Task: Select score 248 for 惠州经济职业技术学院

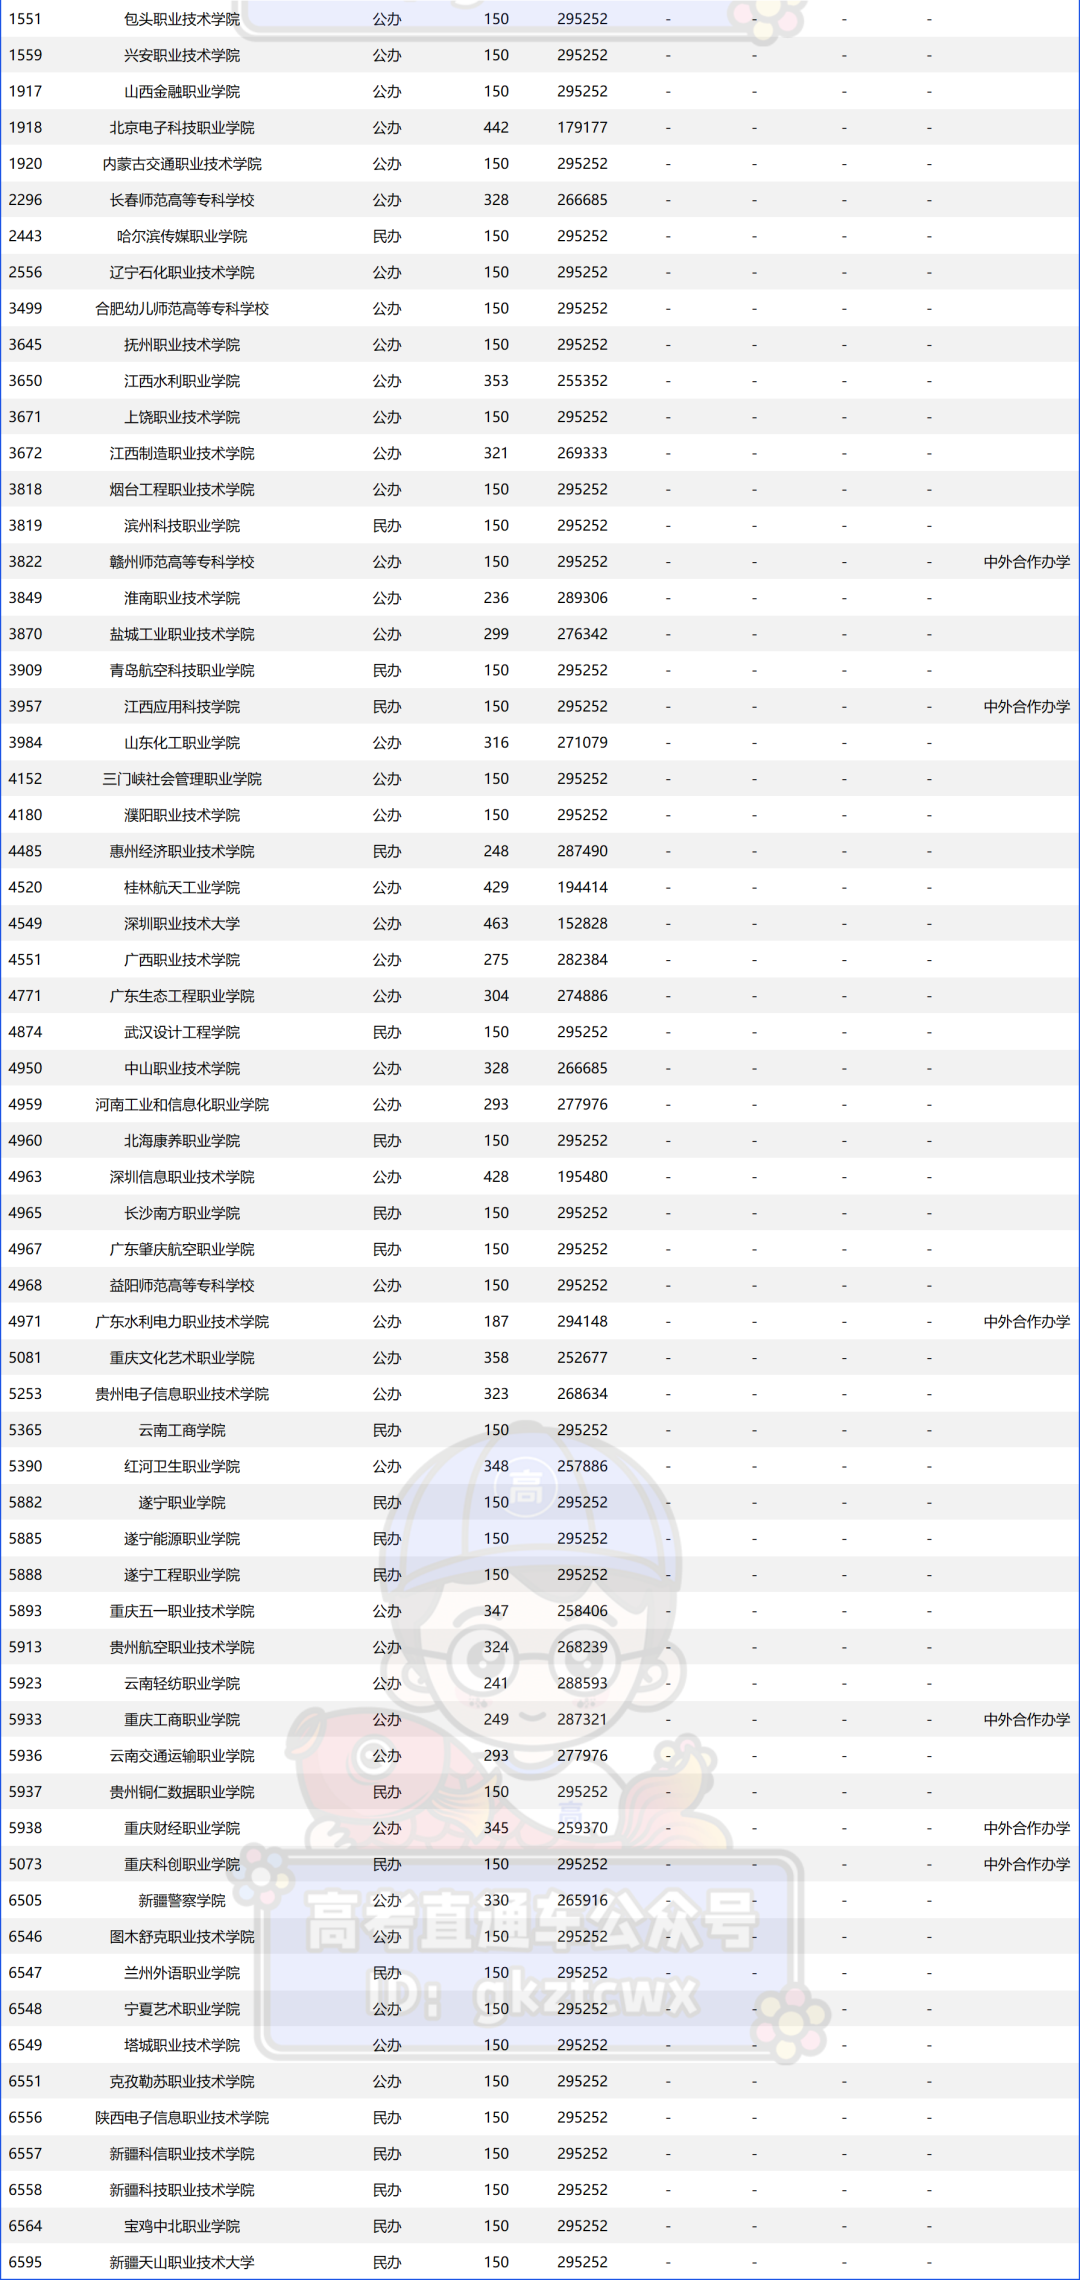Action: tap(496, 851)
